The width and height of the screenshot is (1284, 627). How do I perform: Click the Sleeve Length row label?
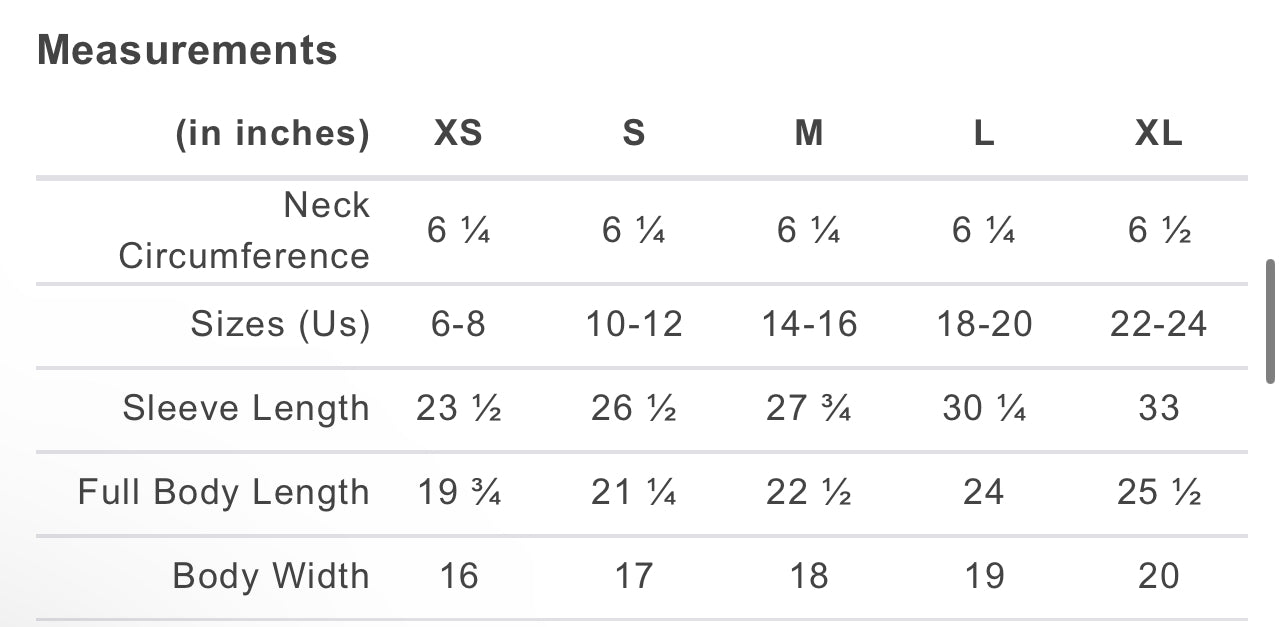(246, 408)
